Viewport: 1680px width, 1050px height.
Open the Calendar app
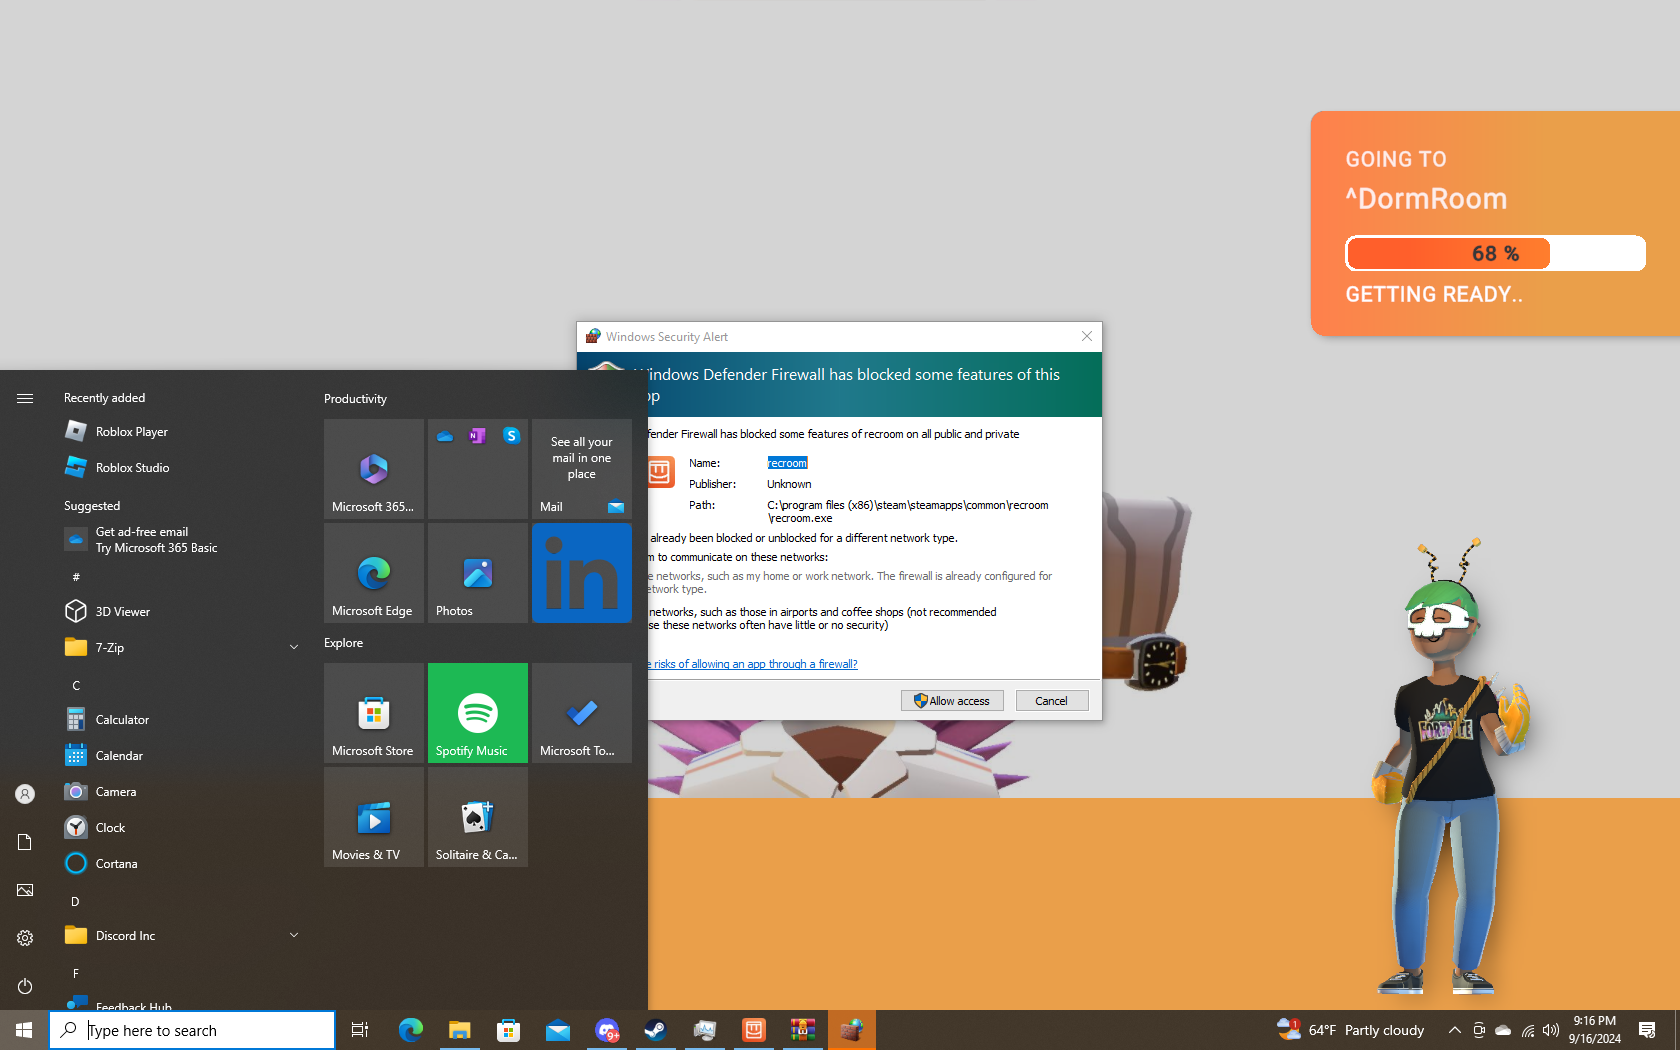(180, 755)
